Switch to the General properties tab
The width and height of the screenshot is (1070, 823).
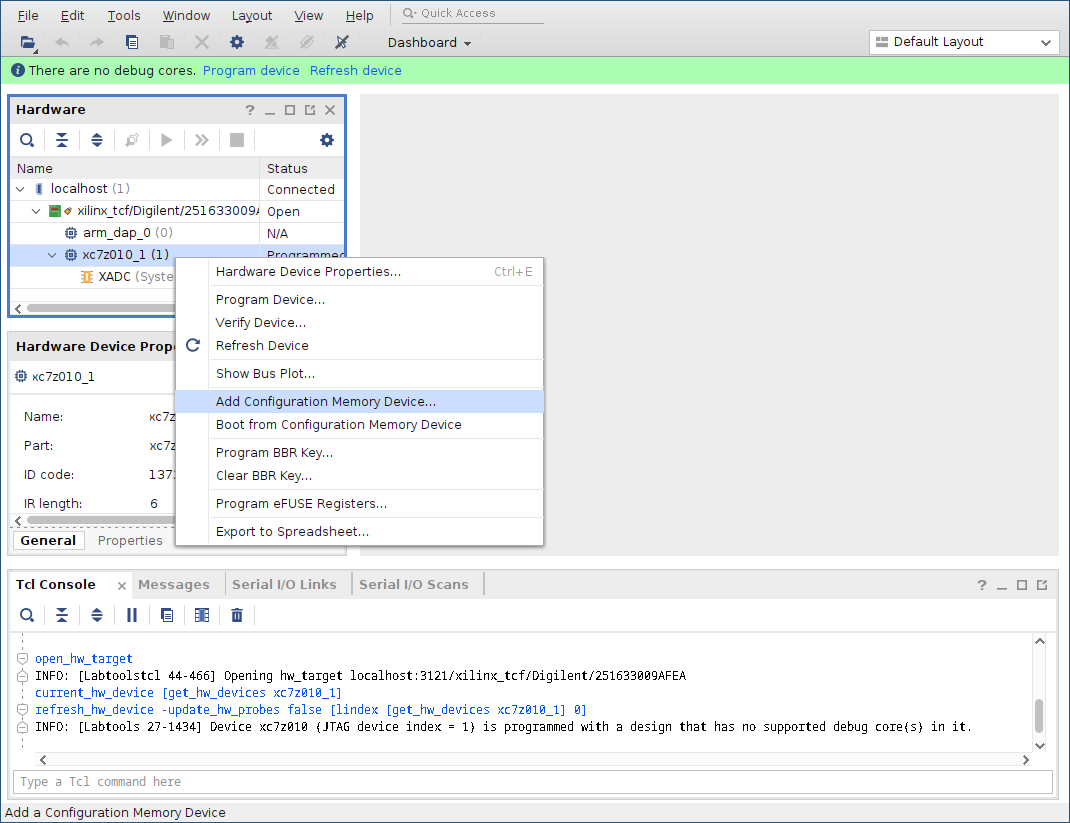click(x=48, y=540)
